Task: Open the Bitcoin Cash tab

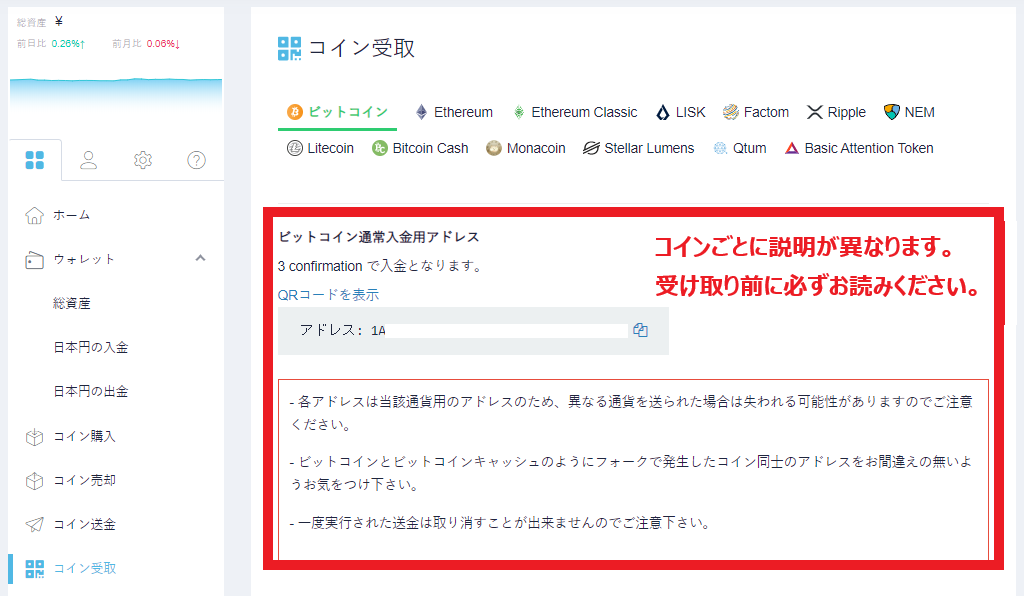Action: [x=420, y=148]
